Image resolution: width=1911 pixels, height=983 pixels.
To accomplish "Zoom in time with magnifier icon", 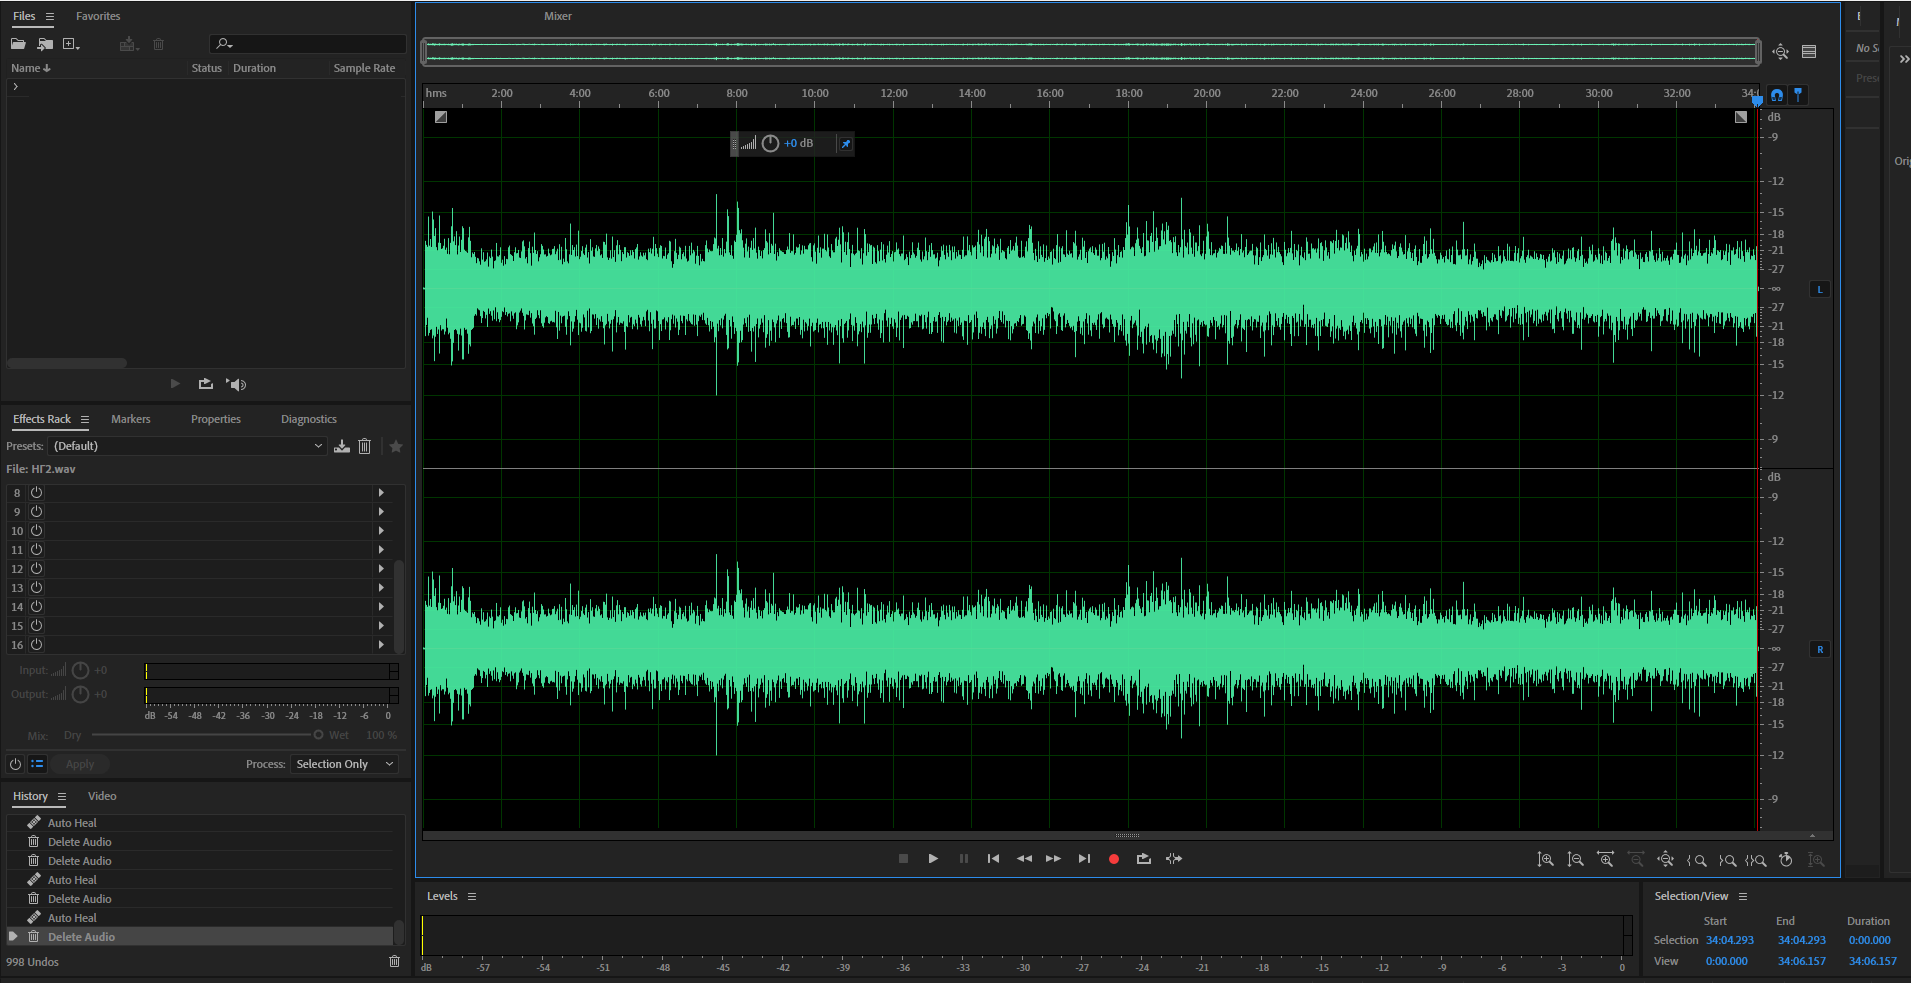I will (x=1605, y=859).
